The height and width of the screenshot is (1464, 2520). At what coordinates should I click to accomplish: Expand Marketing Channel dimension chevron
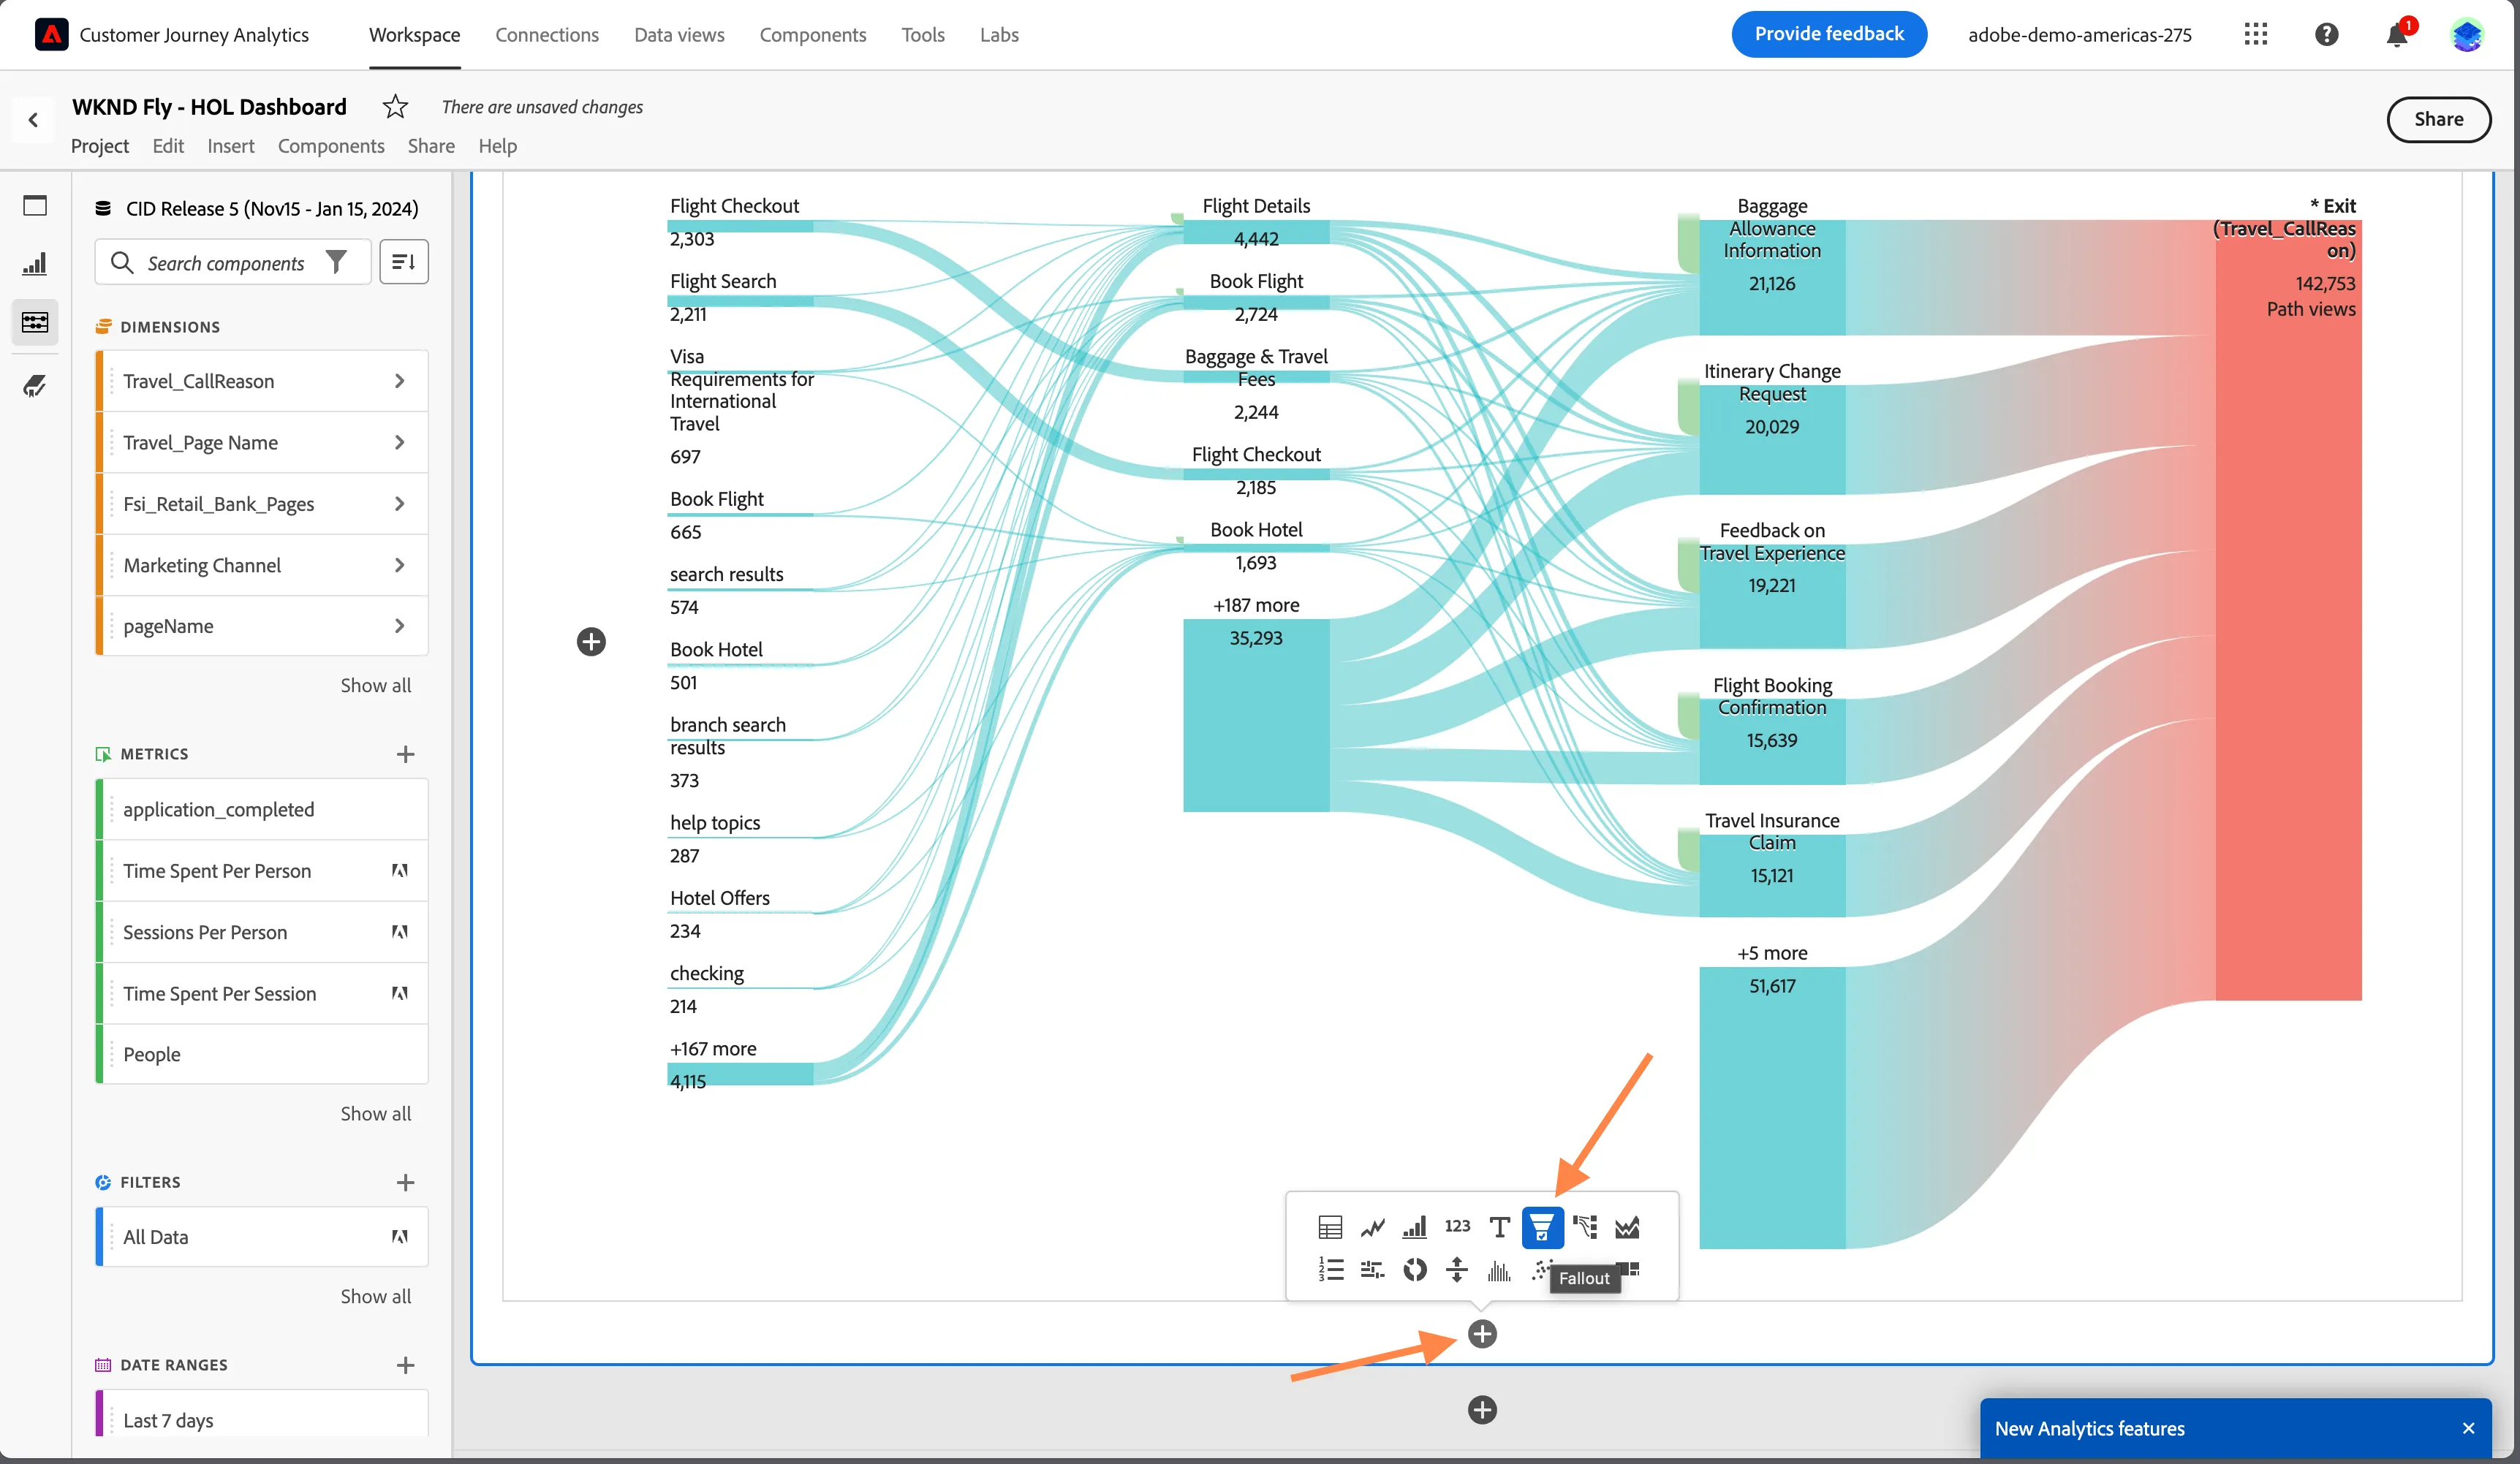pyautogui.click(x=399, y=565)
